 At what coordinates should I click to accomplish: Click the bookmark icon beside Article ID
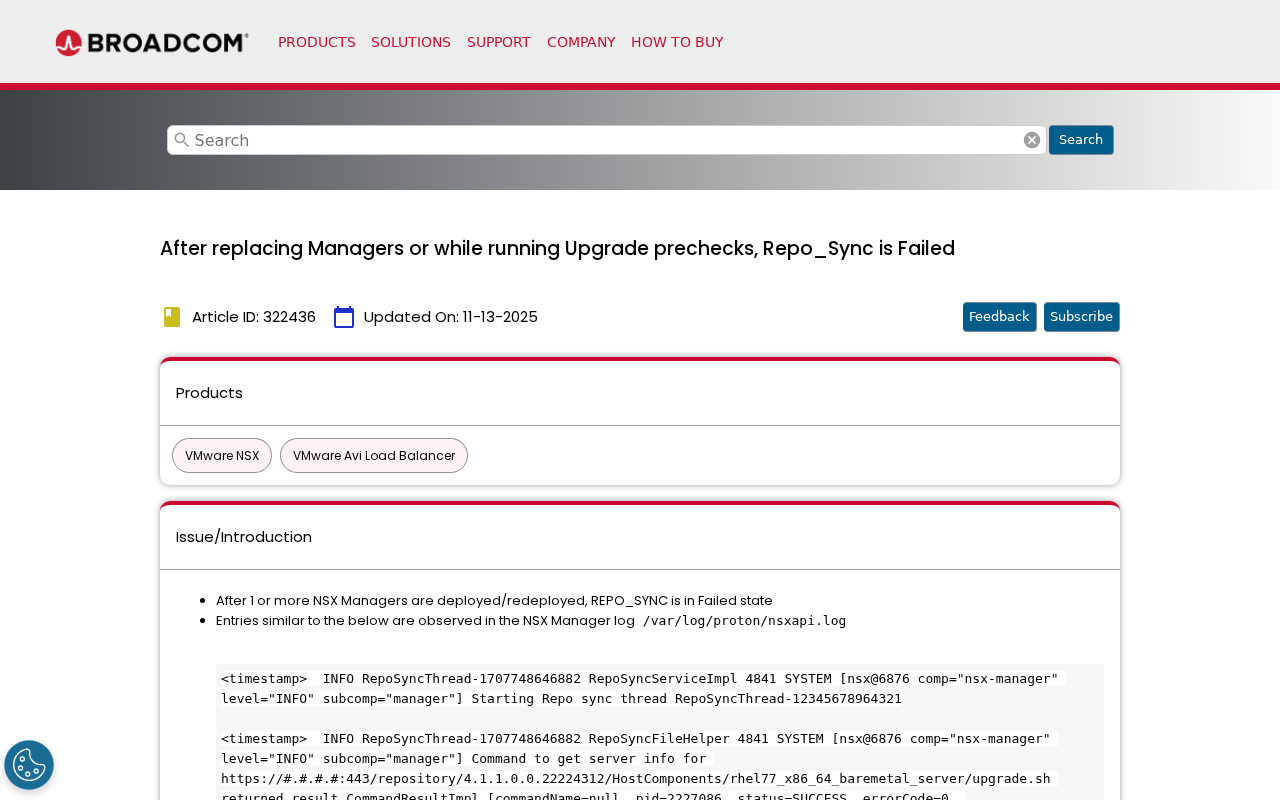(x=169, y=315)
